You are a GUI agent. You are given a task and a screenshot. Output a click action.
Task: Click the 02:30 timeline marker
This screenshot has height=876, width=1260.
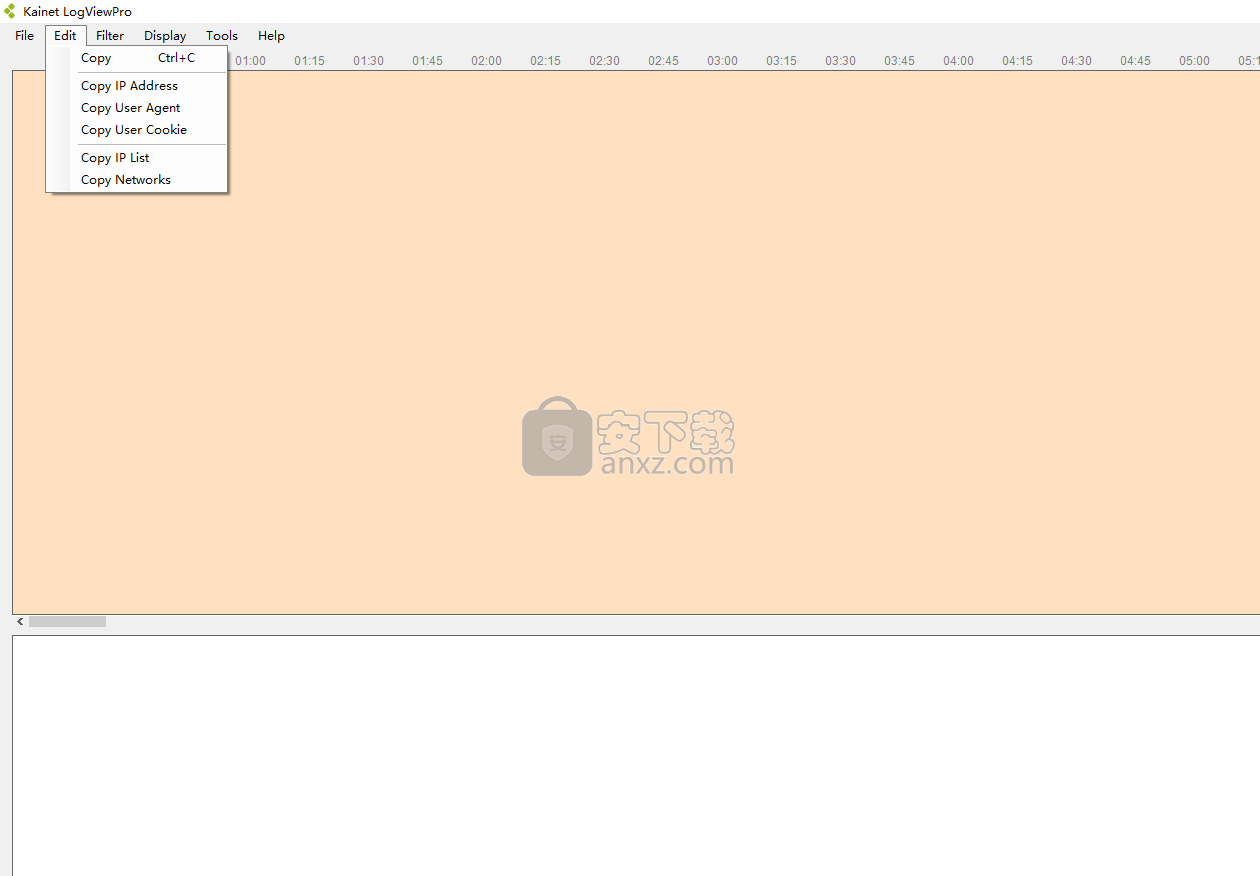(604, 61)
